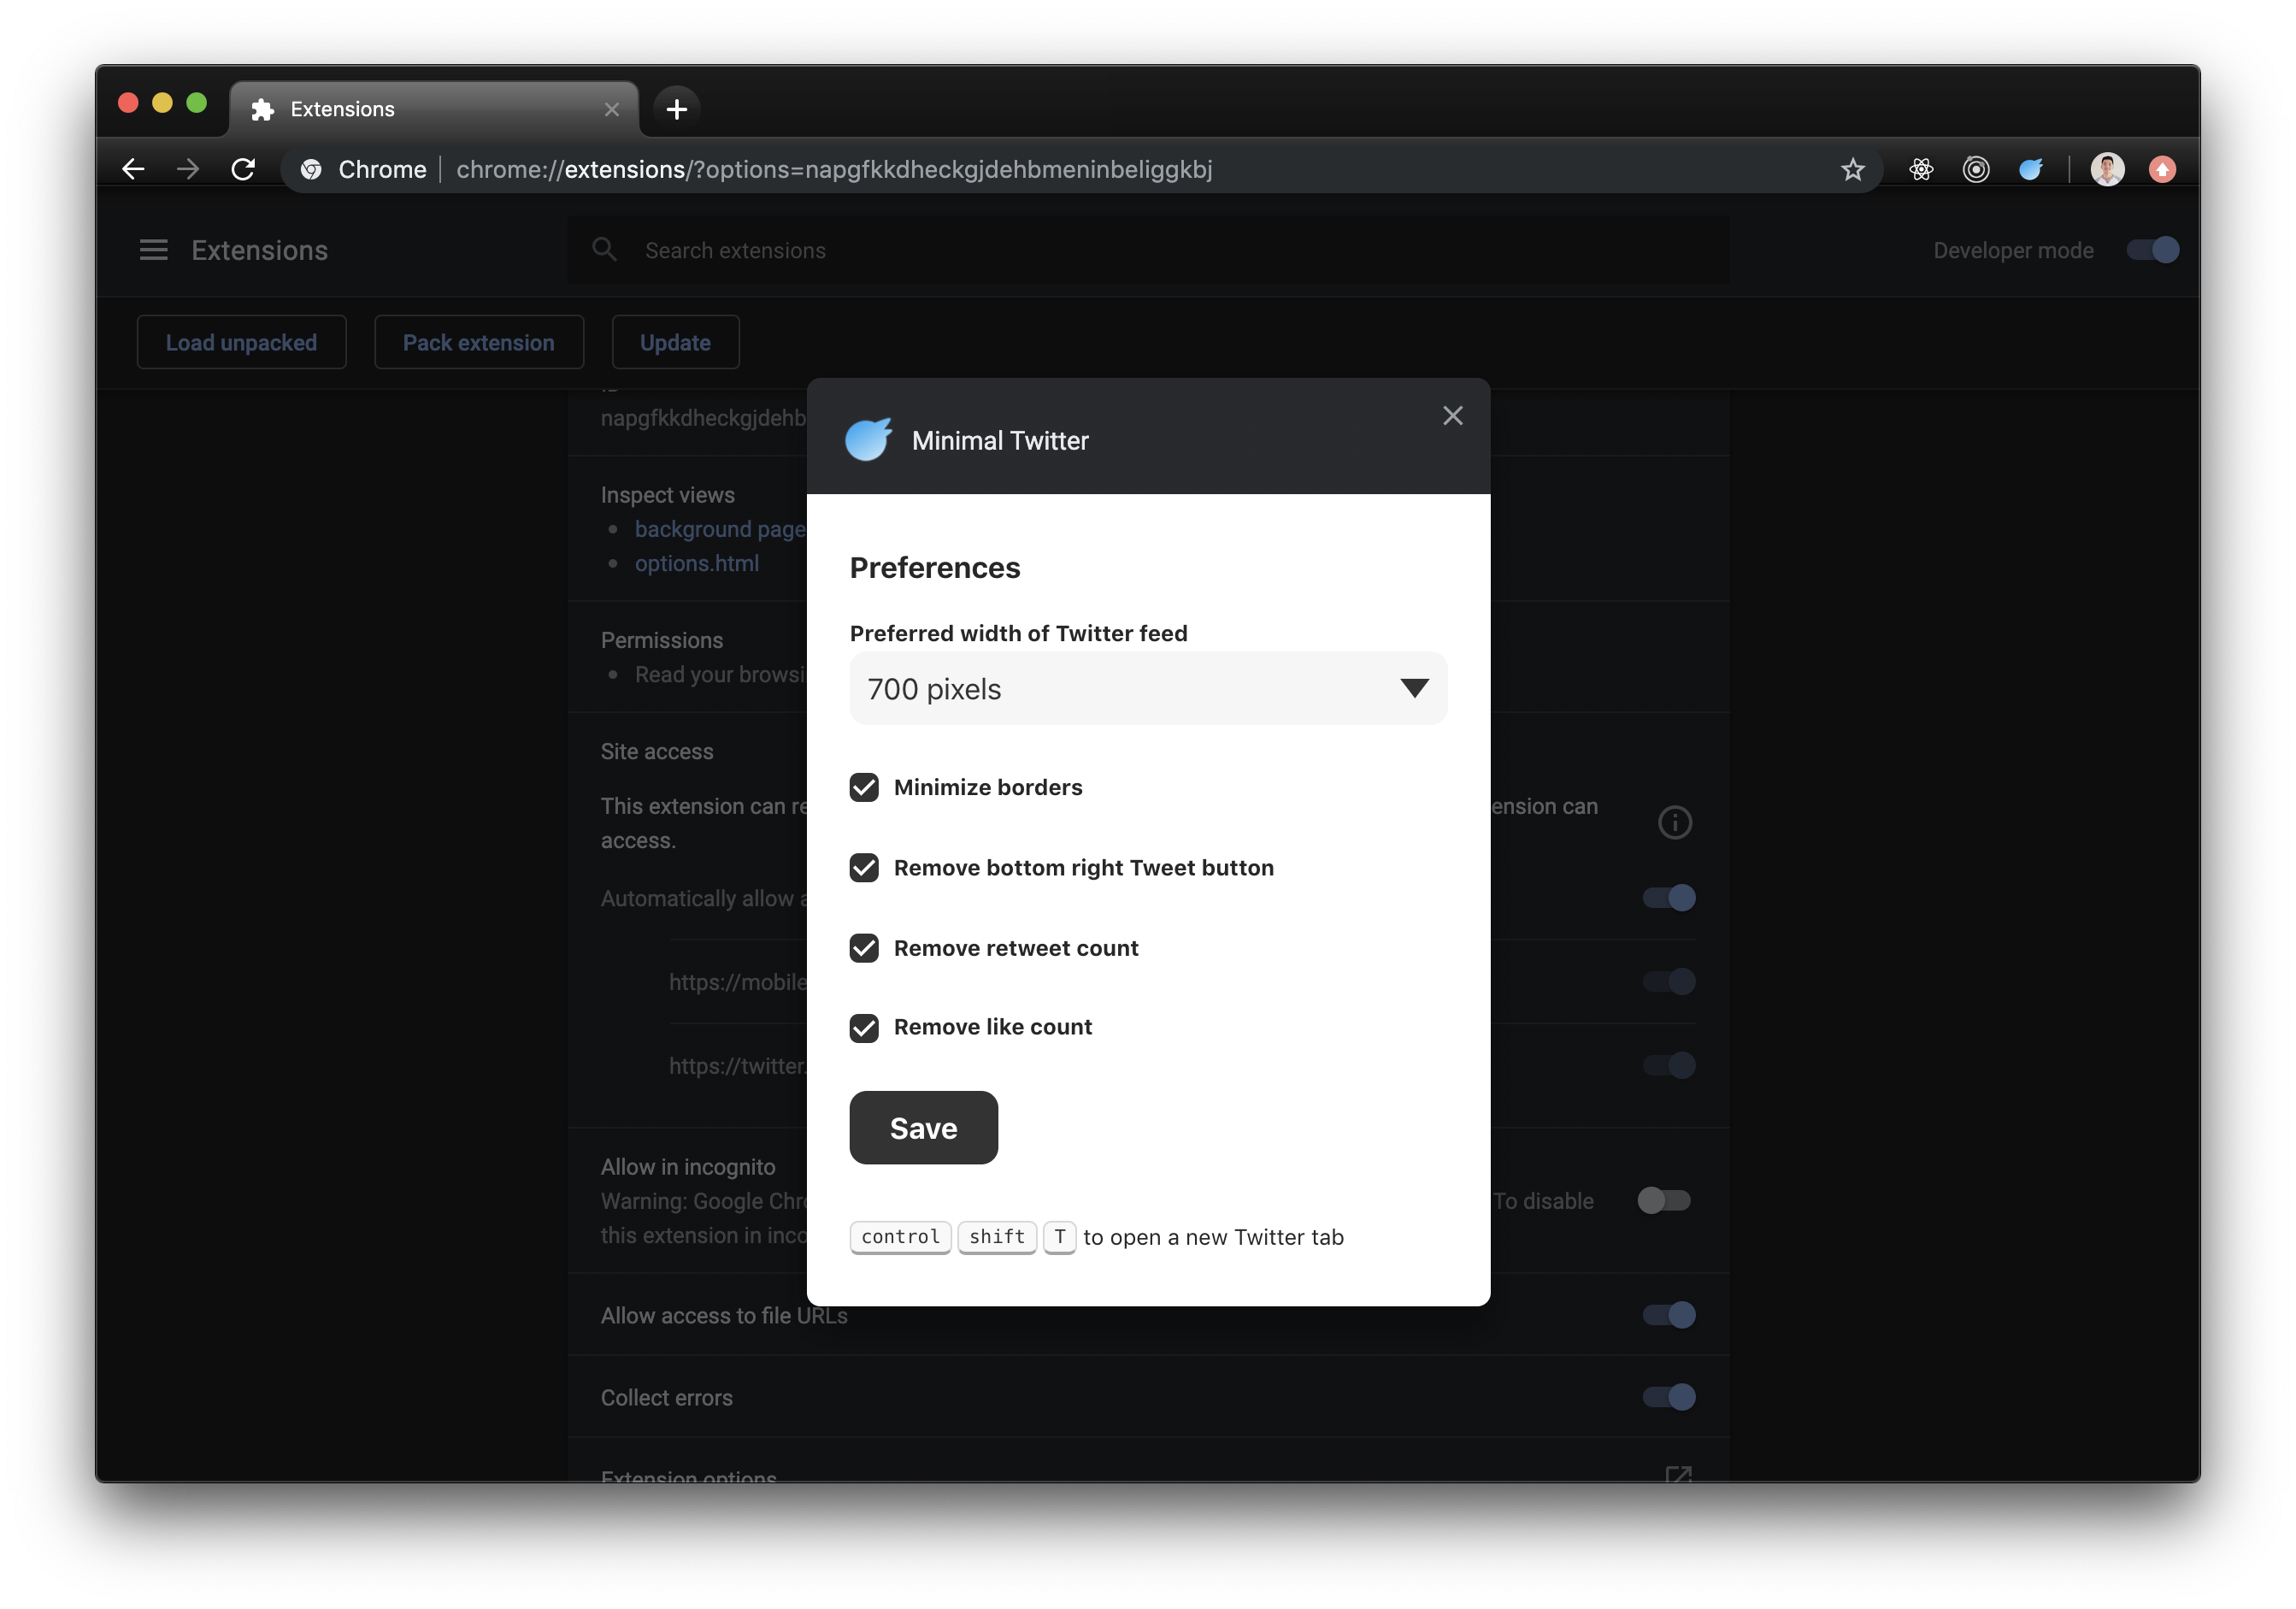Click the React DevTools extension icon
Screen dimensions: 2296x1609
1920,169
